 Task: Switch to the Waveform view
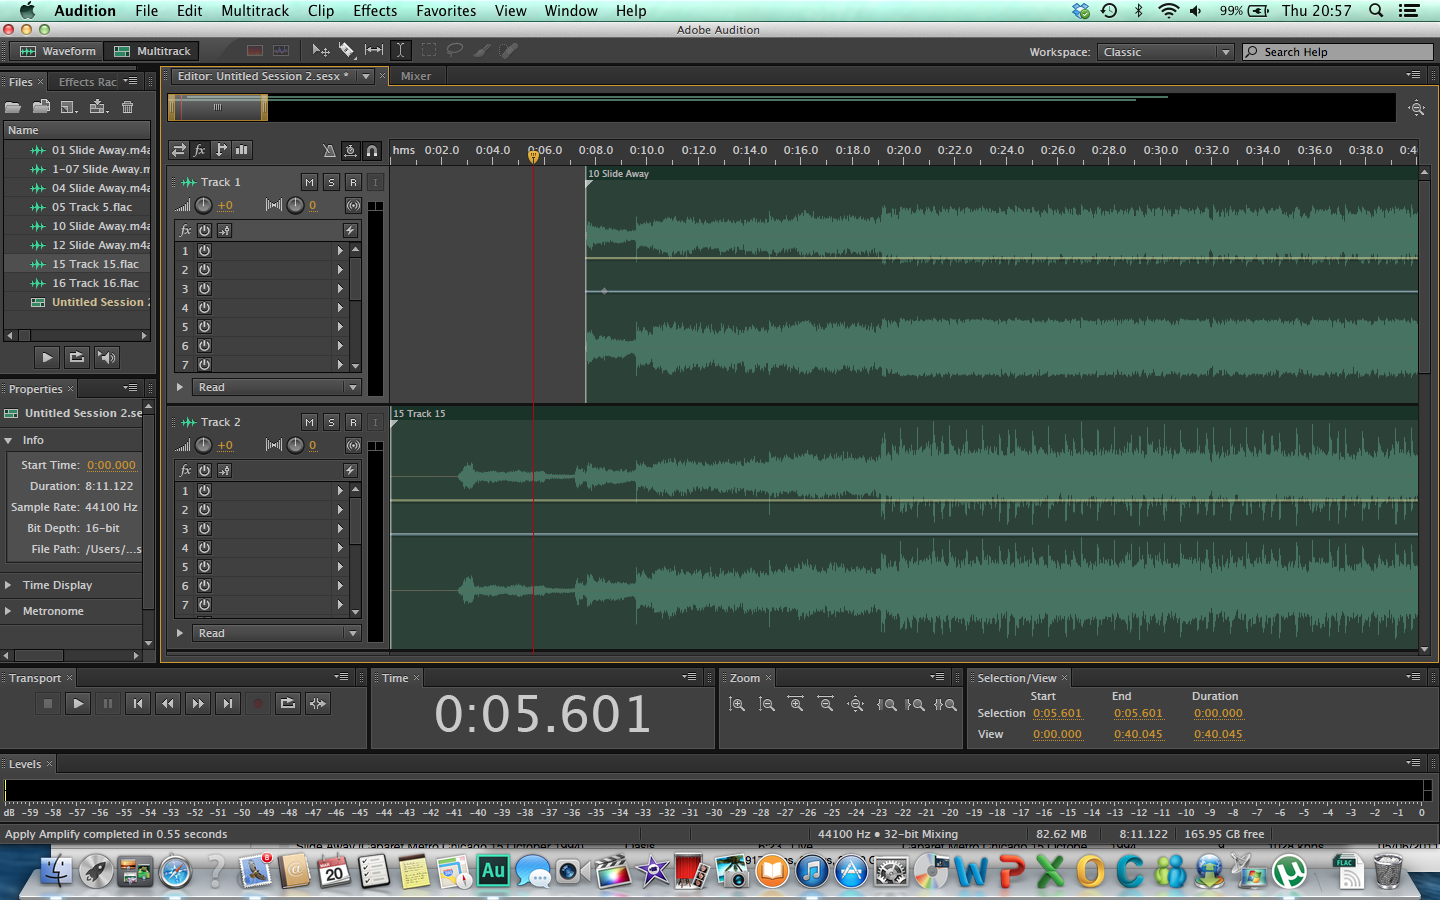(x=58, y=51)
